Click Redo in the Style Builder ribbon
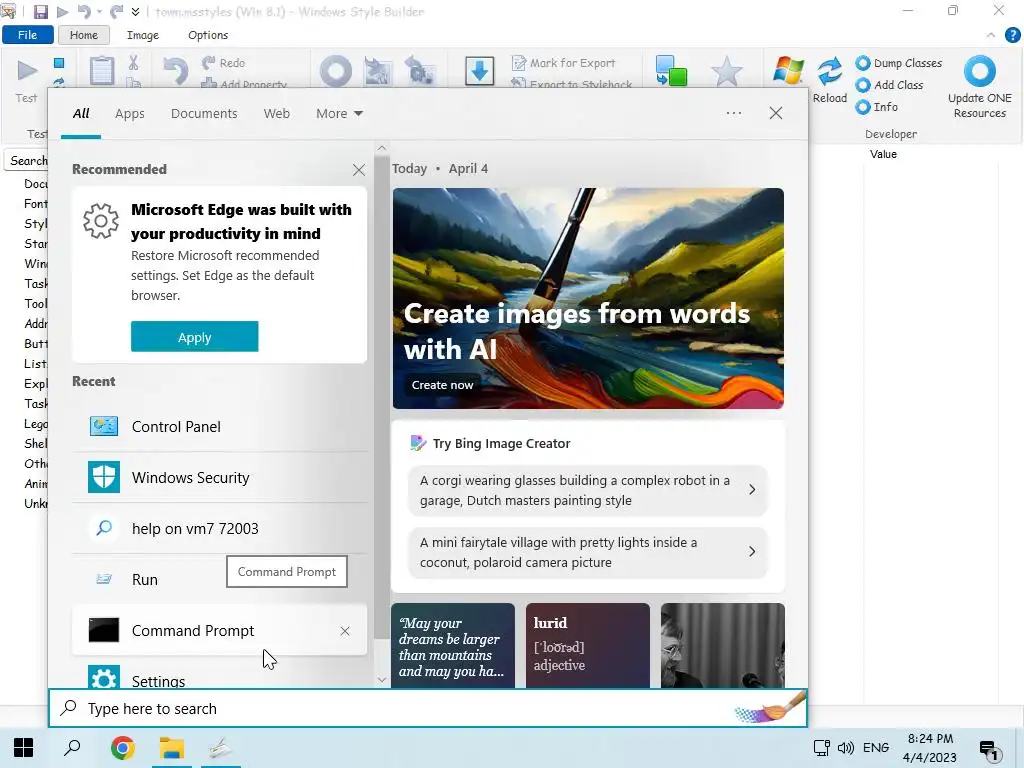The width and height of the screenshot is (1024, 768). click(x=223, y=63)
